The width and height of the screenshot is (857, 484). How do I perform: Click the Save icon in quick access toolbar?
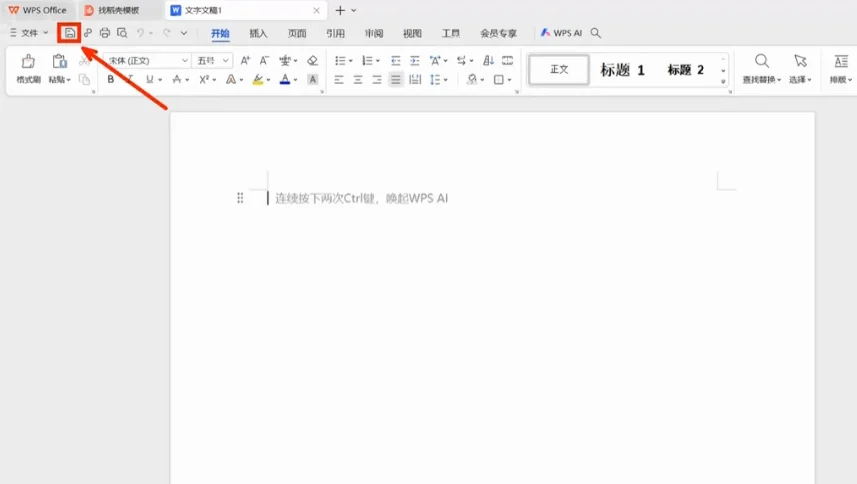(69, 33)
